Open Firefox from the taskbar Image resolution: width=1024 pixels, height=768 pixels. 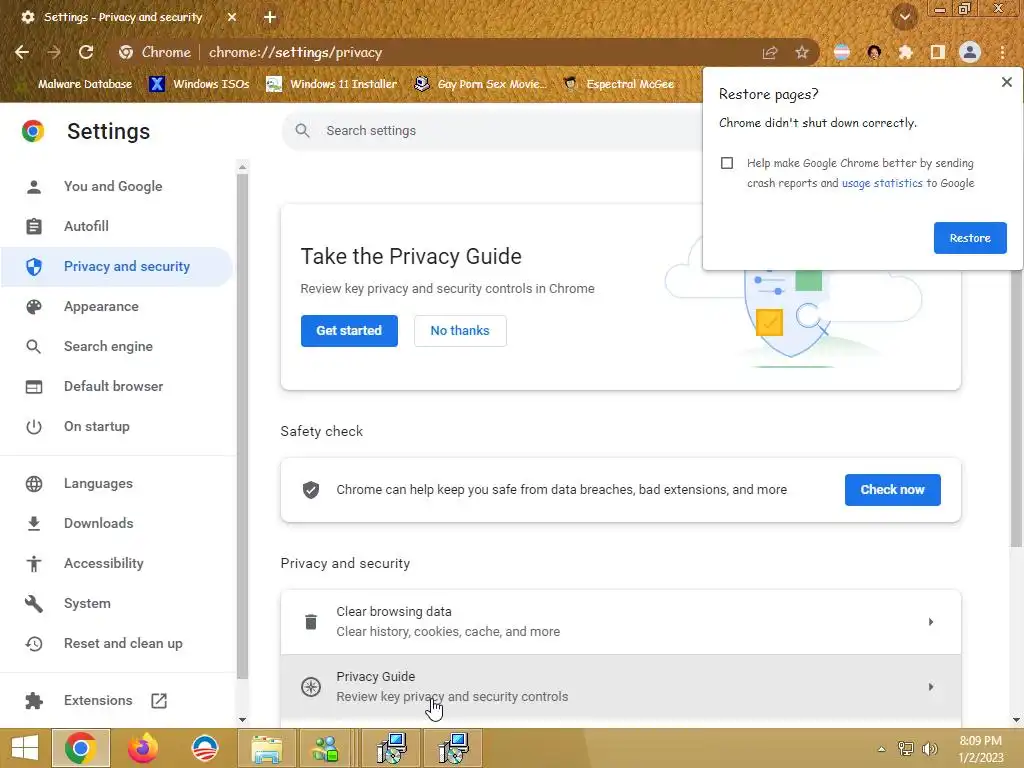142,748
